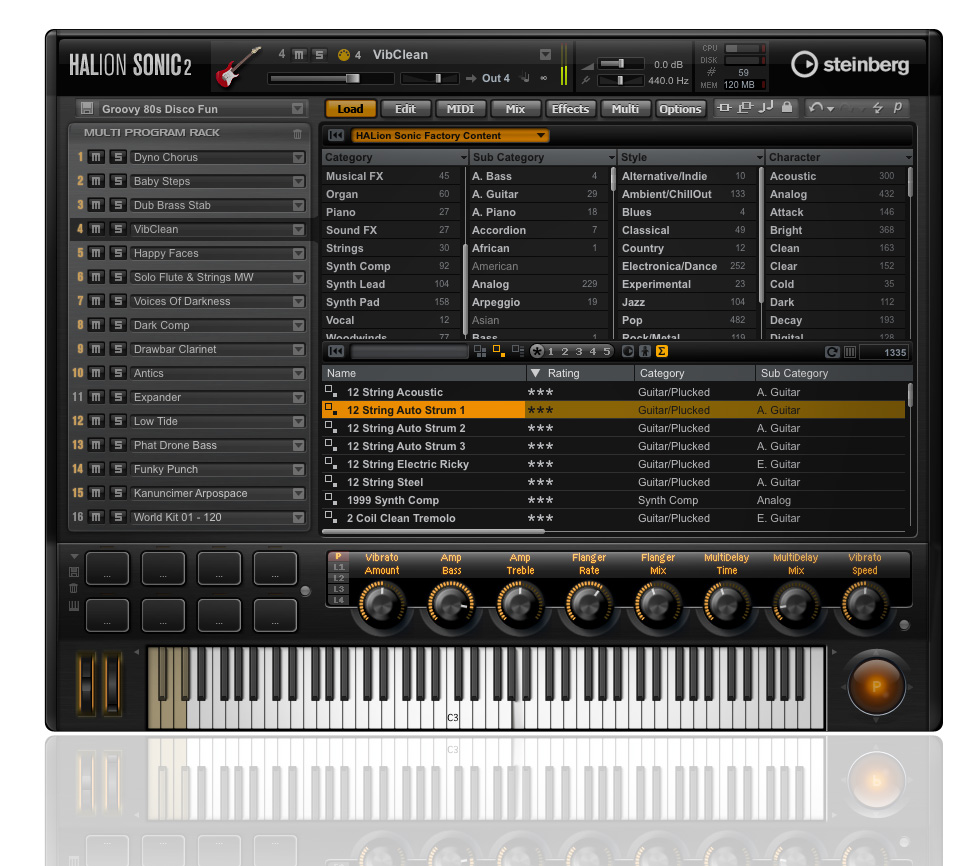
Task: Click the undo arrow icon
Action: [816, 108]
